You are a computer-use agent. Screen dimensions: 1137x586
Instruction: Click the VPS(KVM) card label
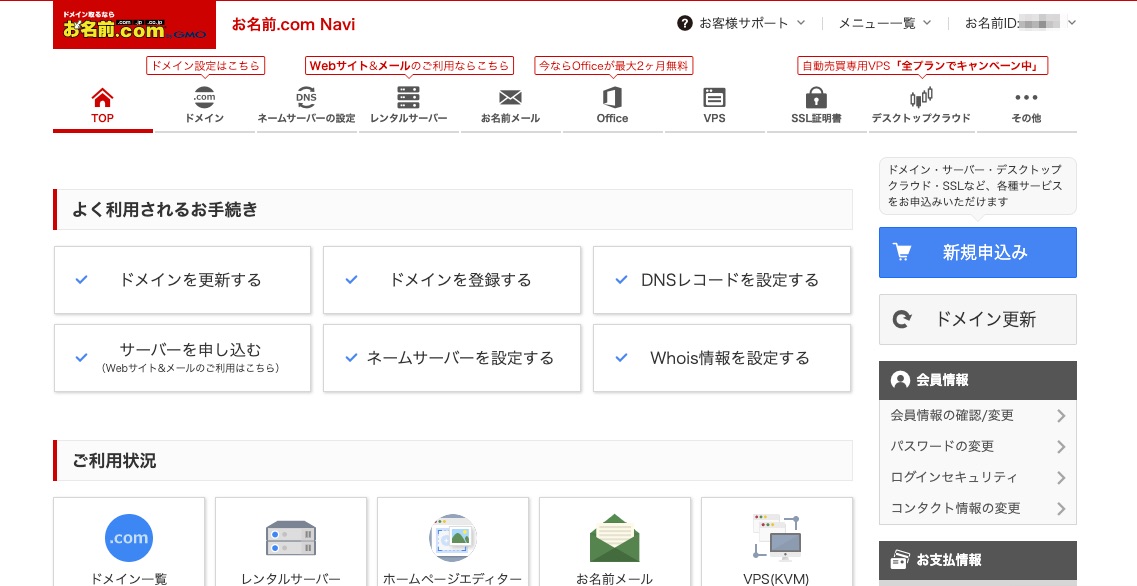pyautogui.click(x=777, y=579)
